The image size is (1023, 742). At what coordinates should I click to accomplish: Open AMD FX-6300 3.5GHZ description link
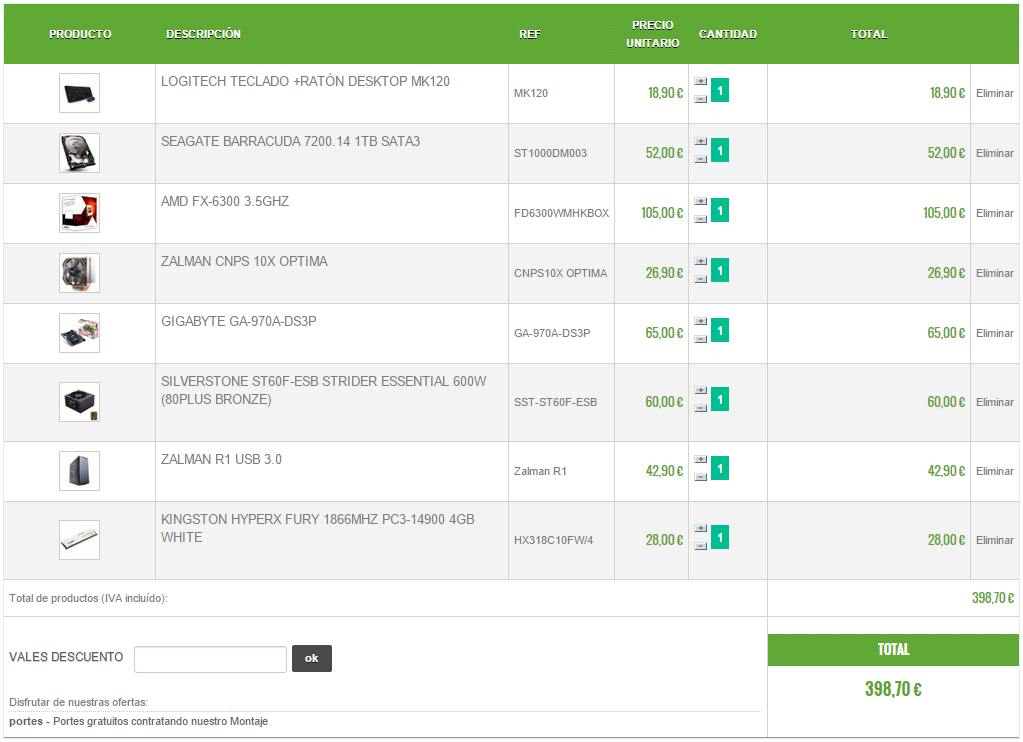[225, 202]
